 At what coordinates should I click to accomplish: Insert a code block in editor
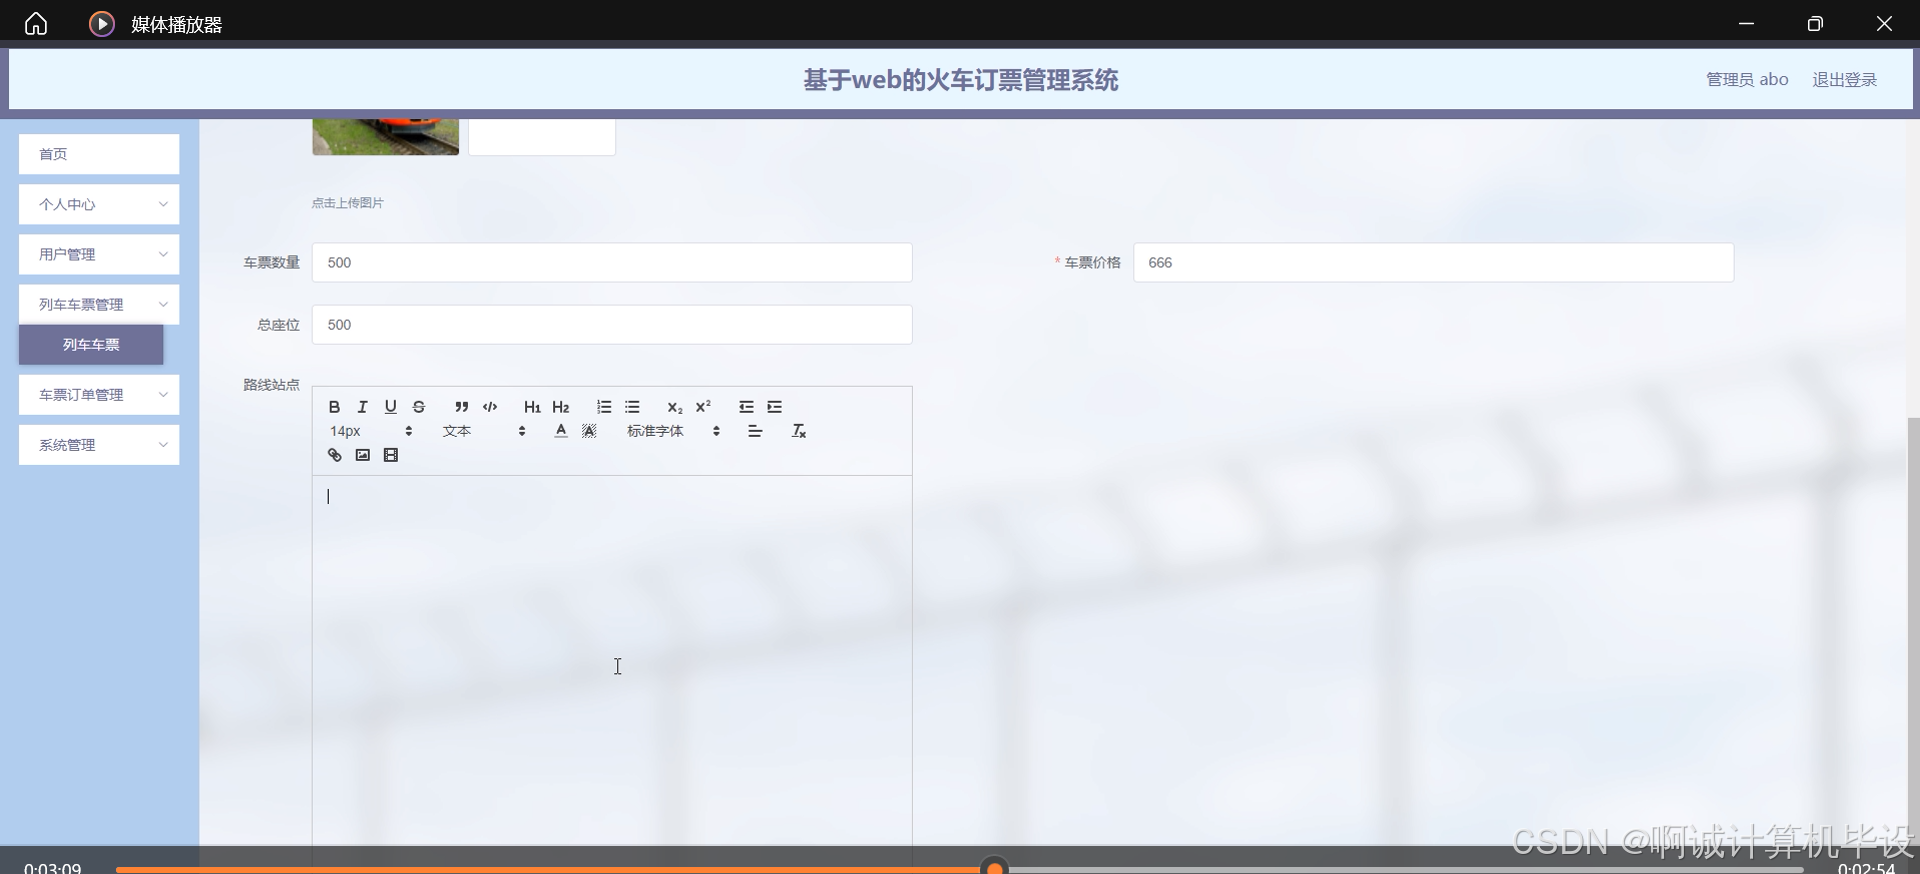490,407
